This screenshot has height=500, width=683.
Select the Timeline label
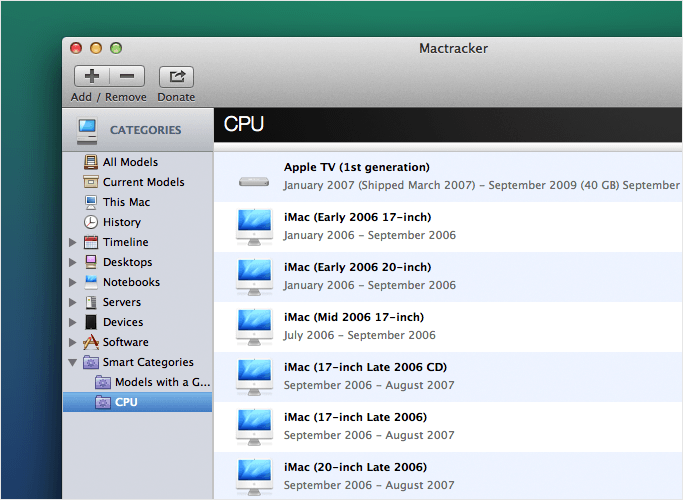pyautogui.click(x=125, y=242)
